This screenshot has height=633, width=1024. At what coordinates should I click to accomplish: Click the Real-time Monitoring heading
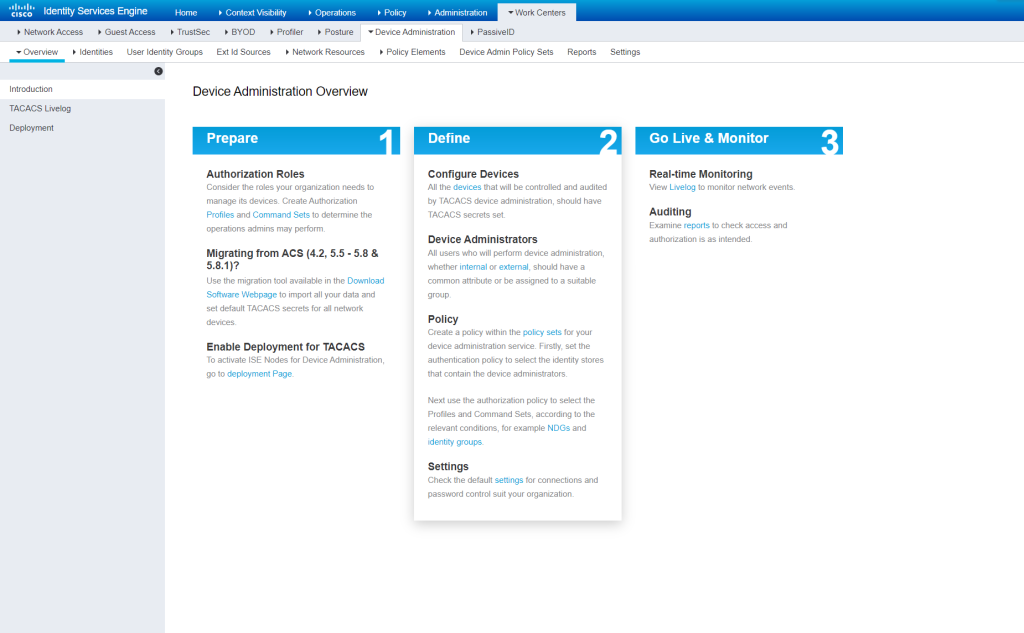pos(701,174)
